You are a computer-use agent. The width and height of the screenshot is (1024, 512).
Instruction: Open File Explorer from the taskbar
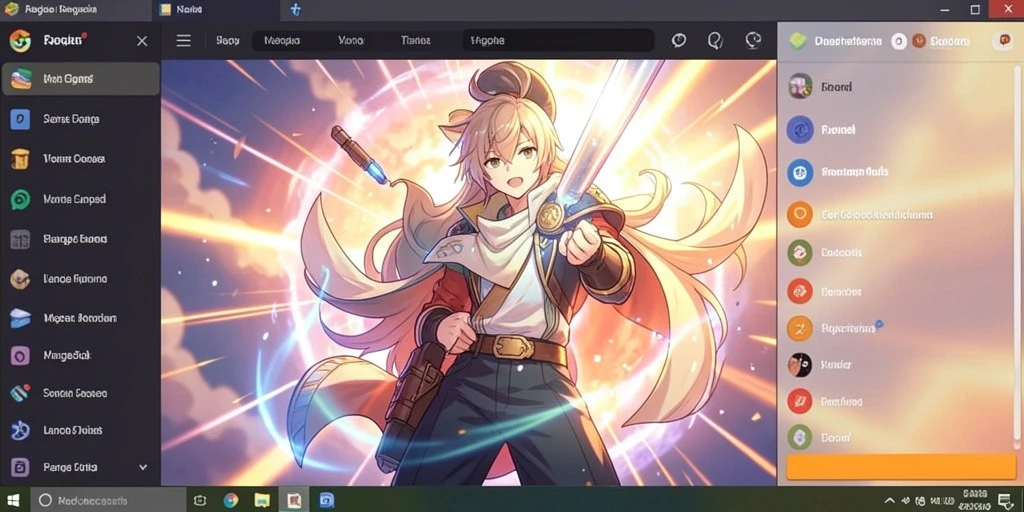coord(262,500)
